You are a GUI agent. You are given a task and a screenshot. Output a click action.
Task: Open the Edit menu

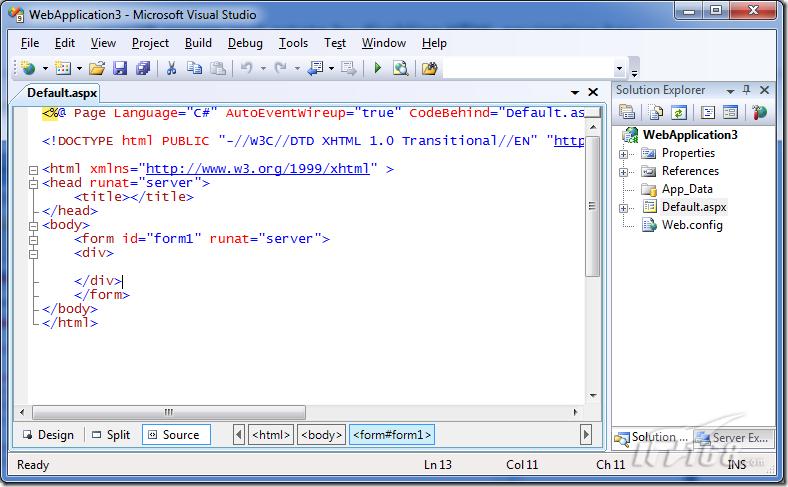click(65, 43)
